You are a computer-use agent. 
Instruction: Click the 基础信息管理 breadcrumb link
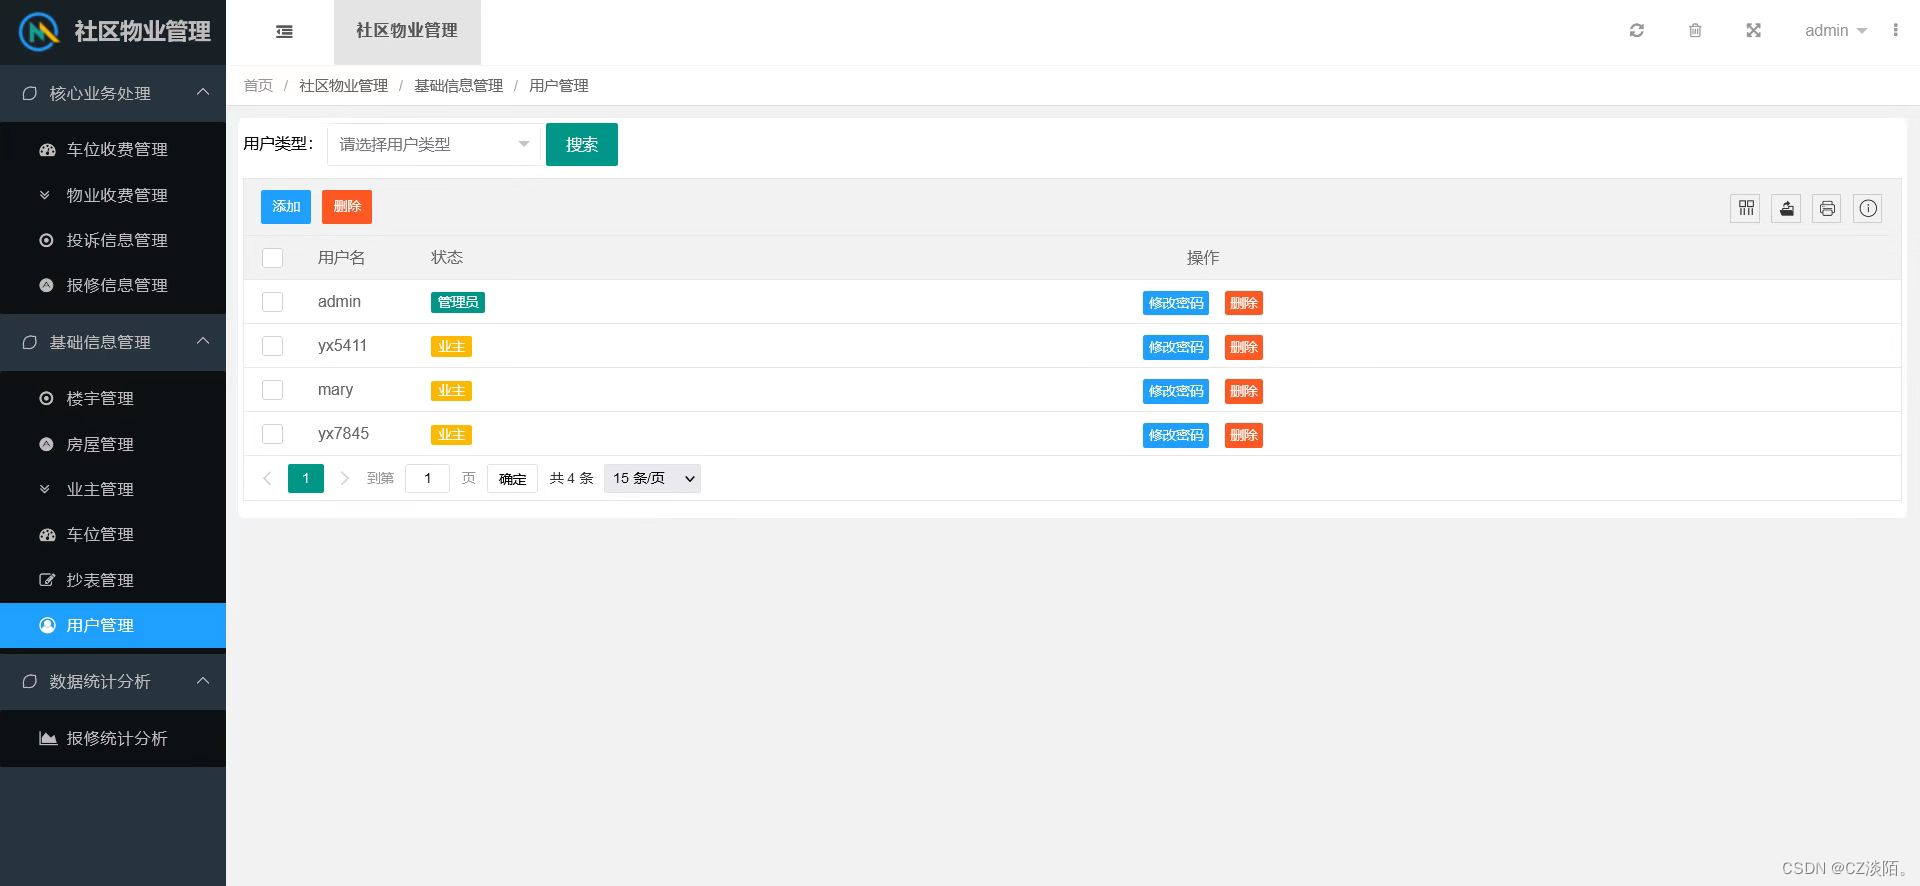(x=459, y=86)
